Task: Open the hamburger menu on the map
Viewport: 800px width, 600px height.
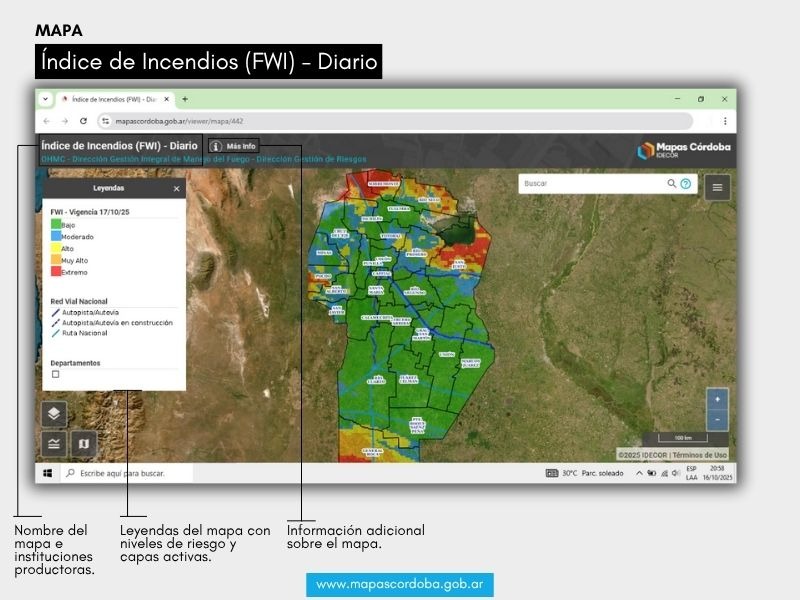Action: coord(717,187)
